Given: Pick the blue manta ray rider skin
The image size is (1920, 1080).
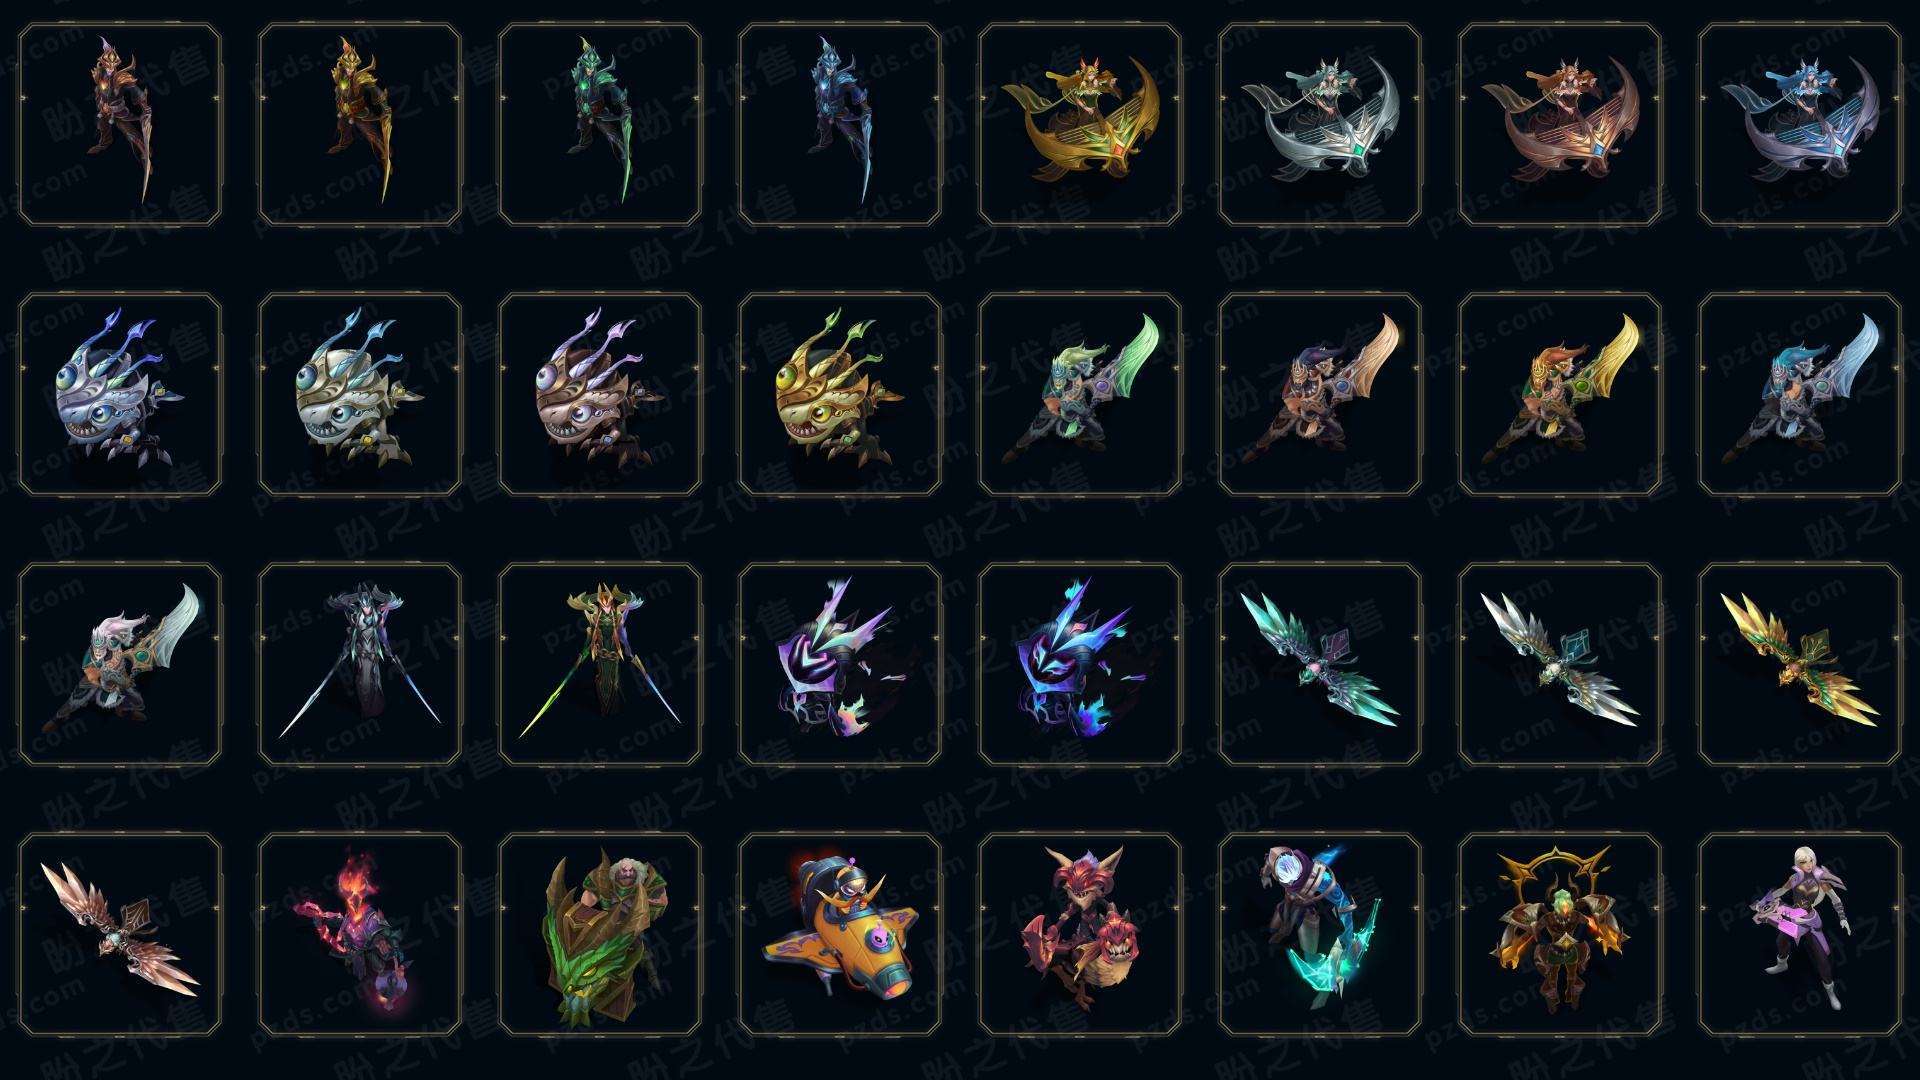Looking at the screenshot, I should [1800, 125].
